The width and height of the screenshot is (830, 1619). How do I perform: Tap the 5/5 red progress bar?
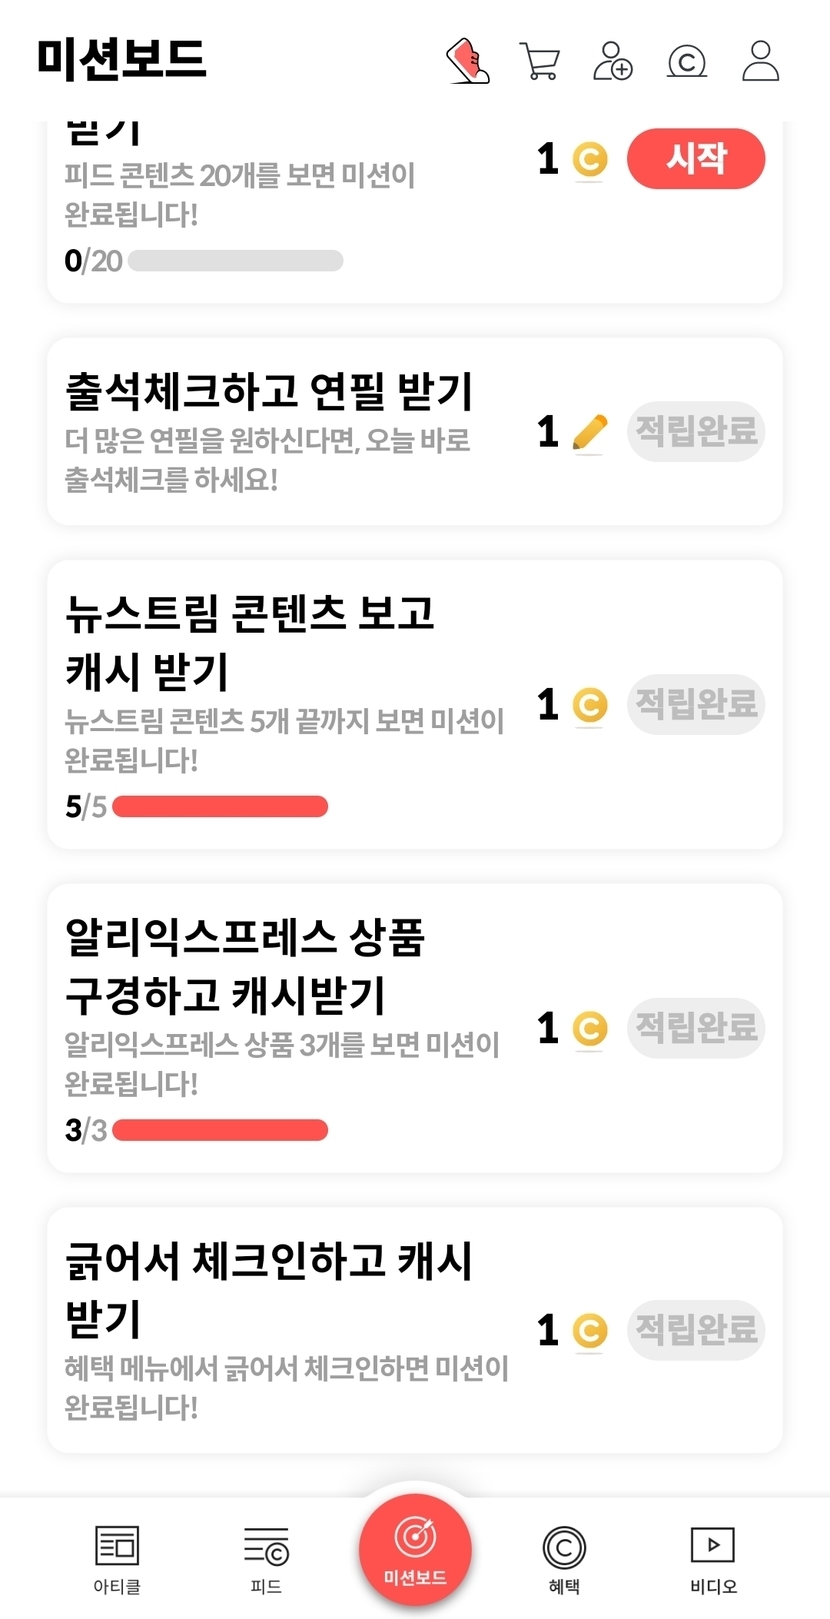220,807
